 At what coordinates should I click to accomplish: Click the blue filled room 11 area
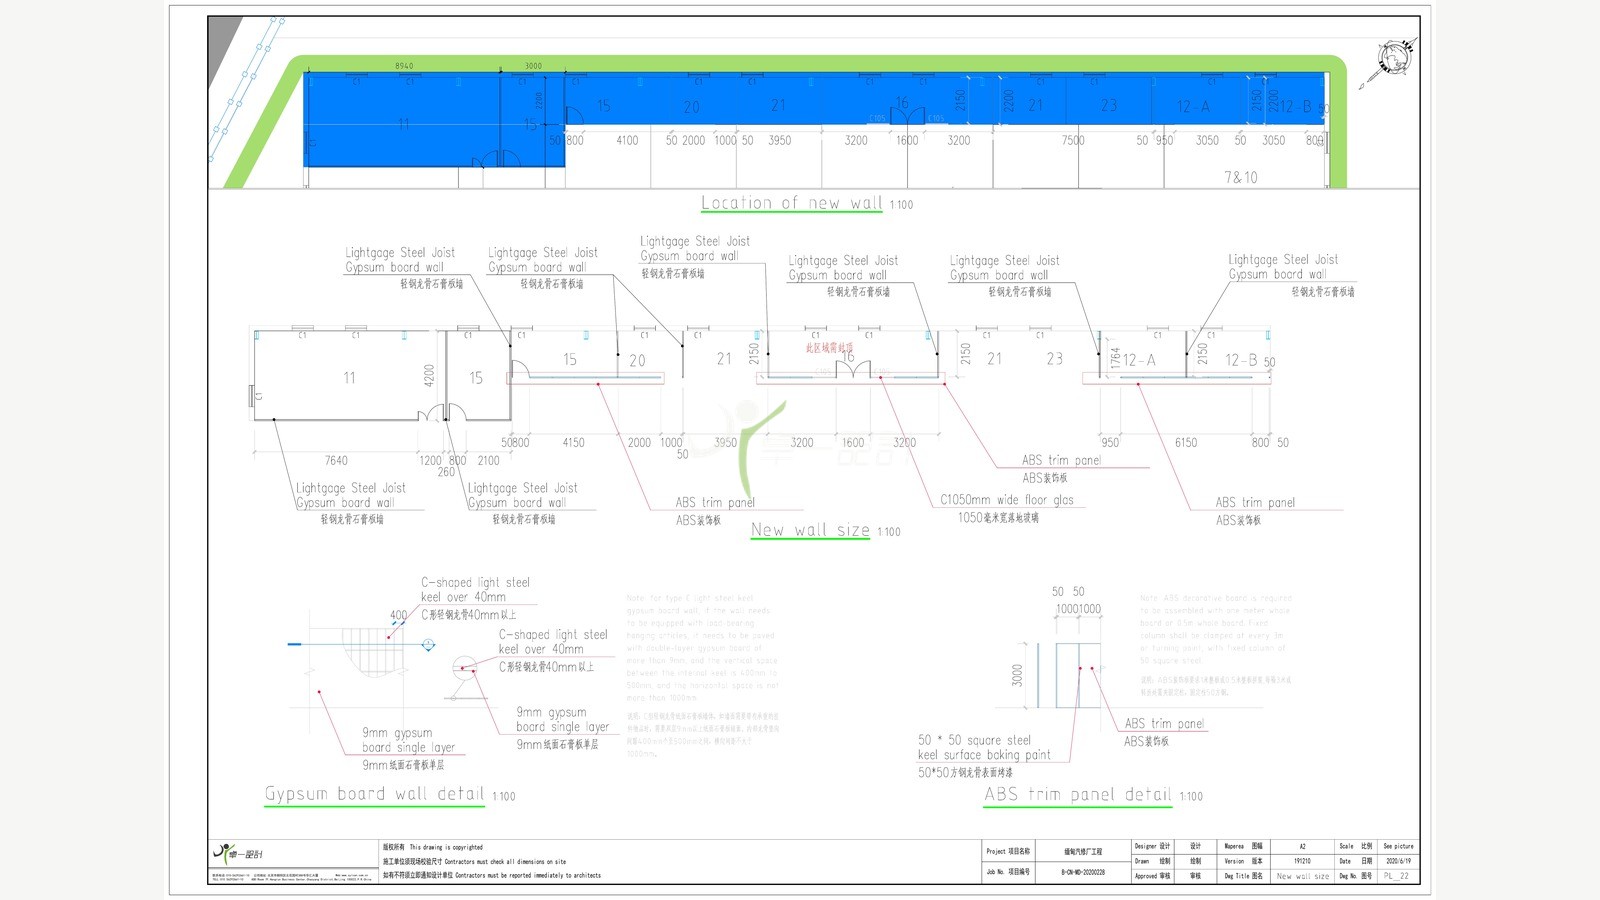click(x=403, y=120)
